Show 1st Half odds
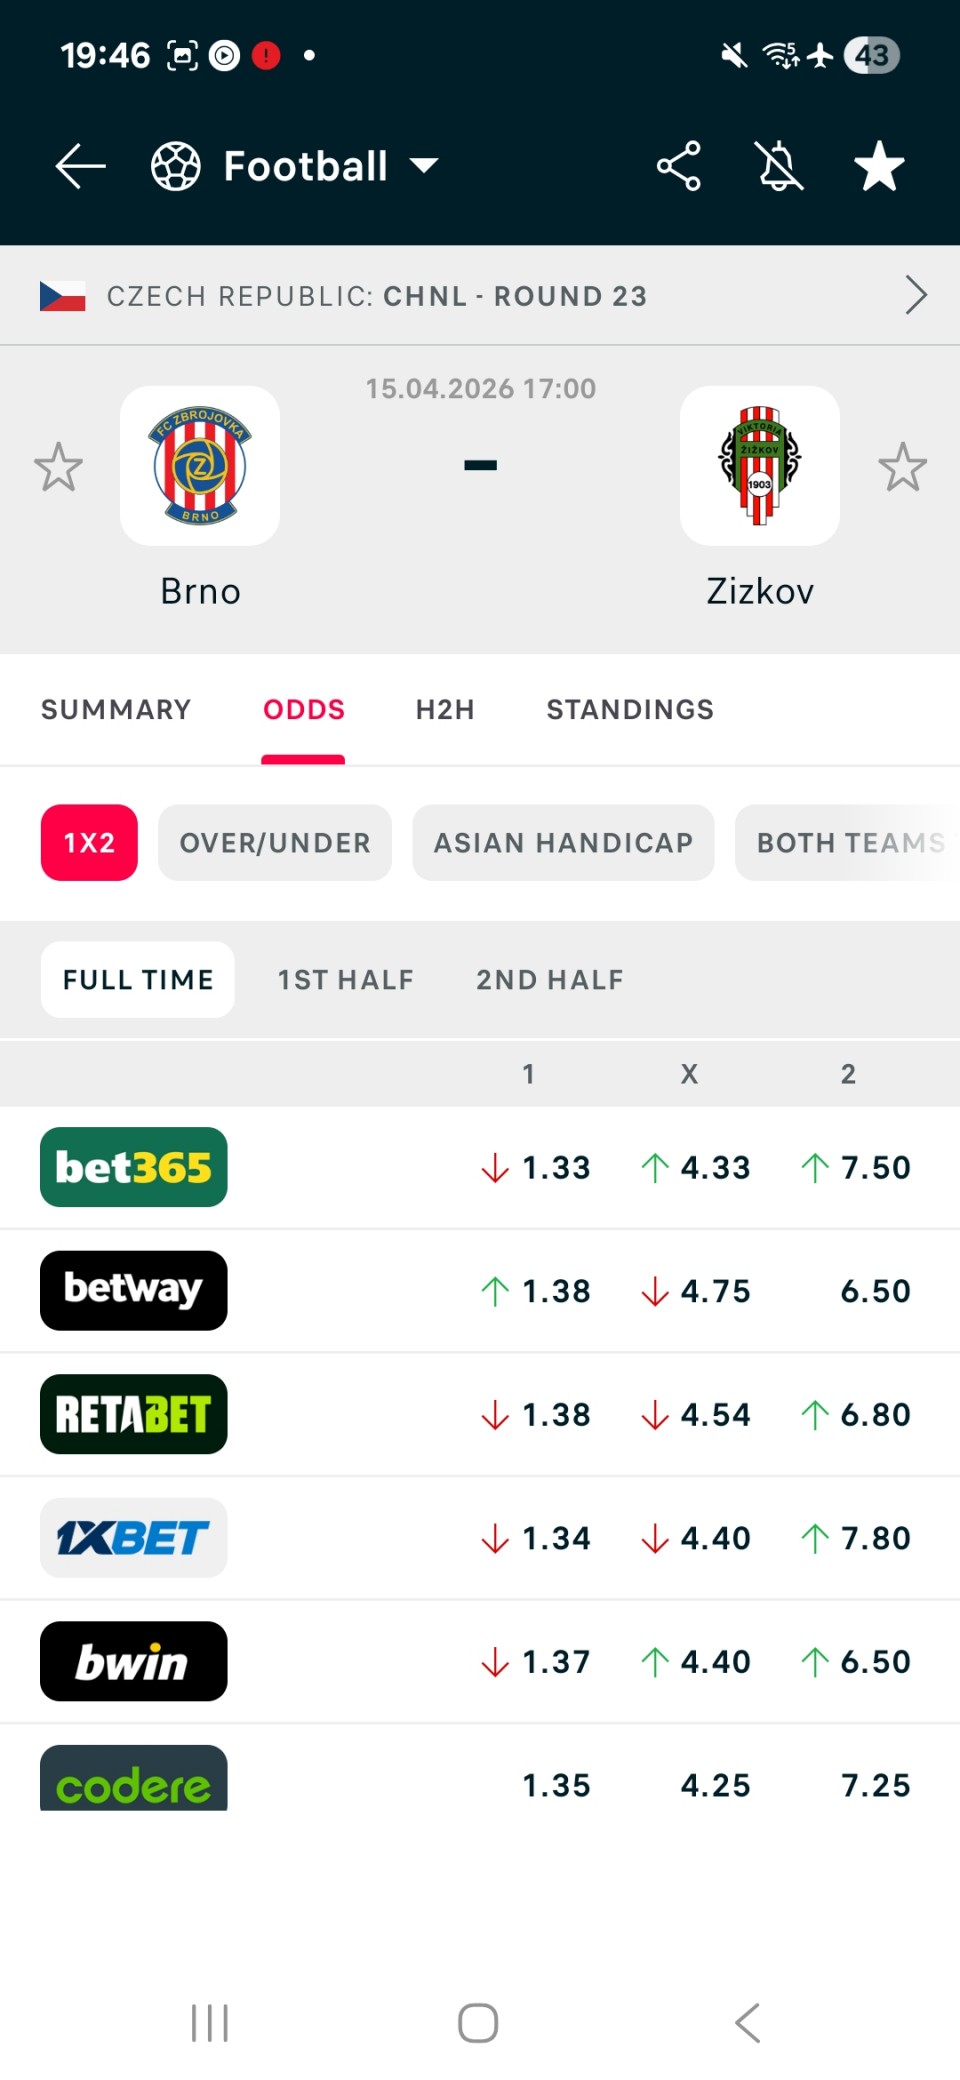Viewport: 960px width, 2080px height. pos(346,980)
